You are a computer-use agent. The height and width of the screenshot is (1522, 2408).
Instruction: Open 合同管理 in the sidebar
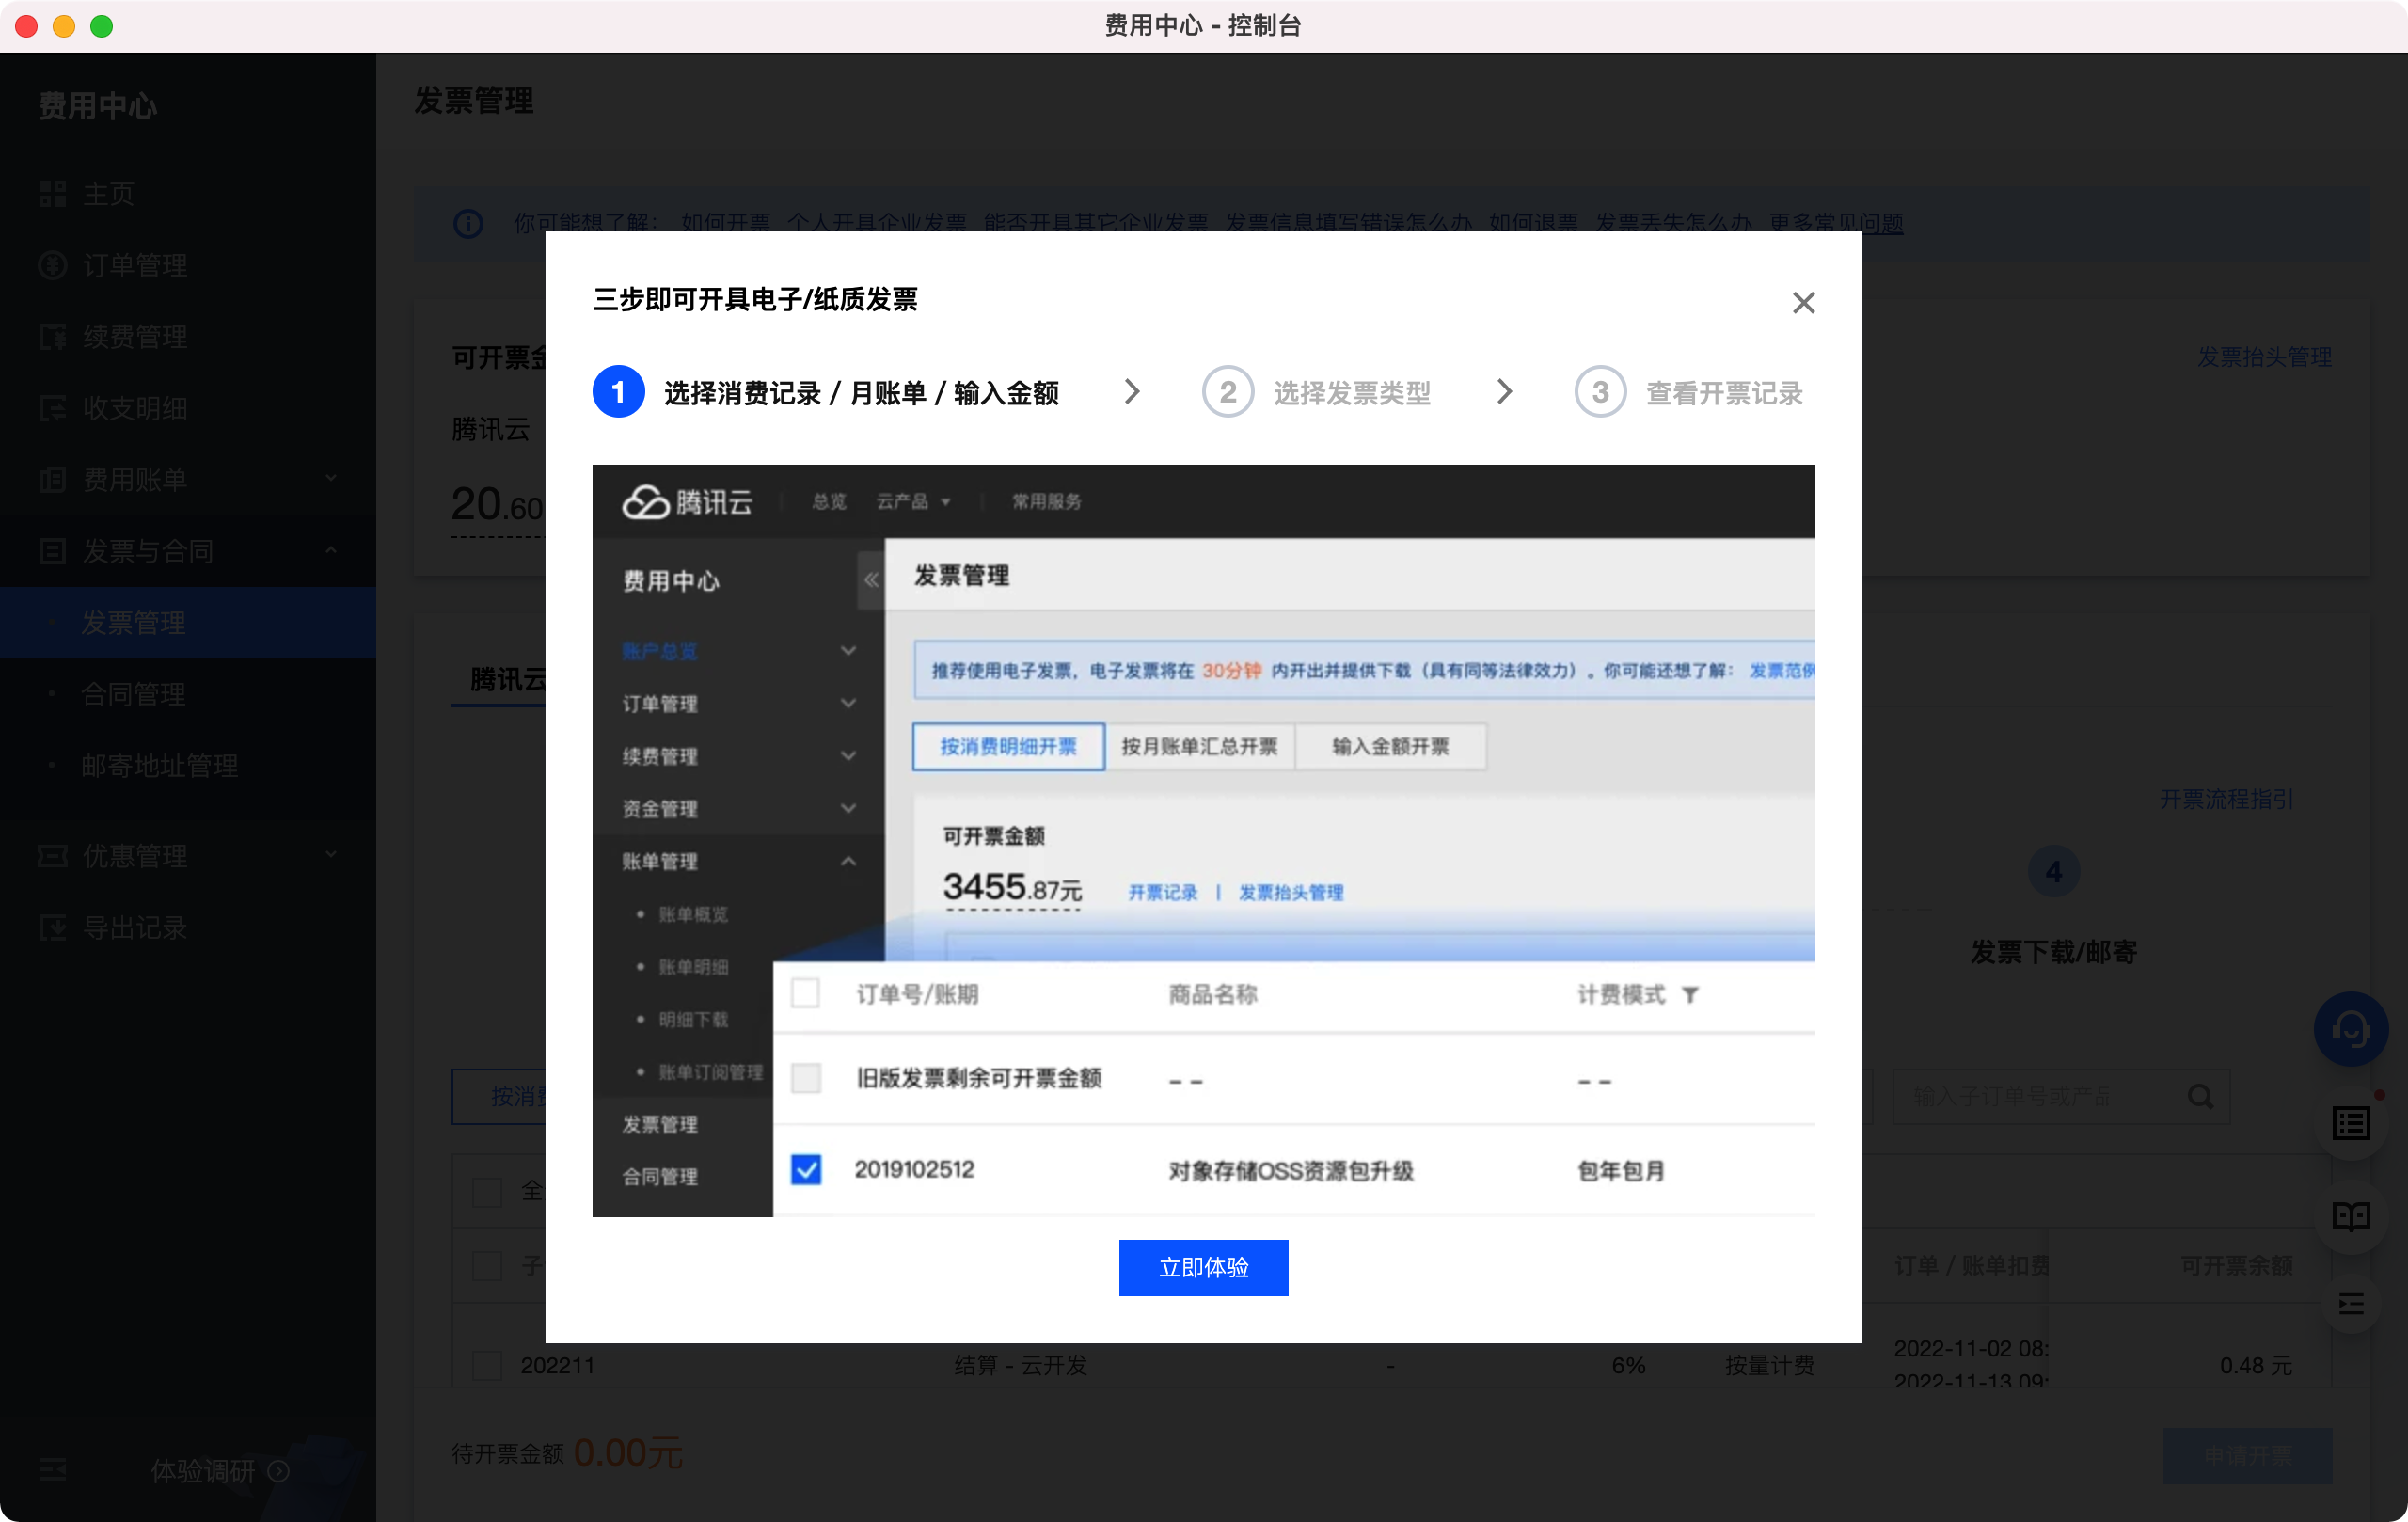click(x=133, y=694)
